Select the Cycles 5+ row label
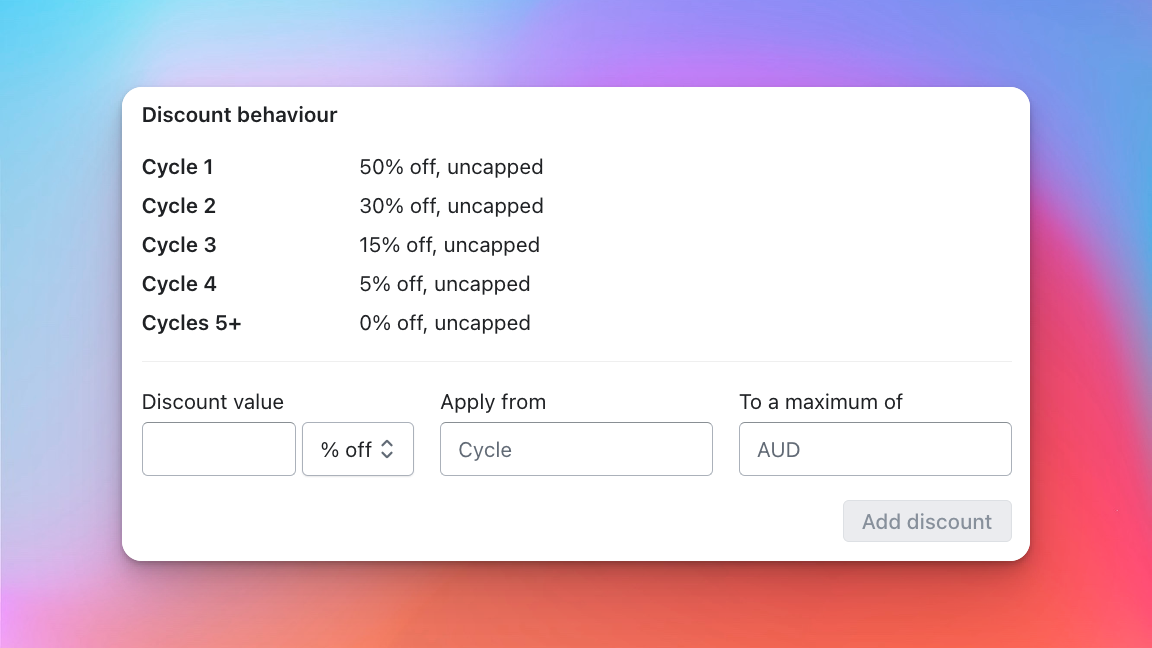Image resolution: width=1152 pixels, height=648 pixels. click(x=192, y=323)
